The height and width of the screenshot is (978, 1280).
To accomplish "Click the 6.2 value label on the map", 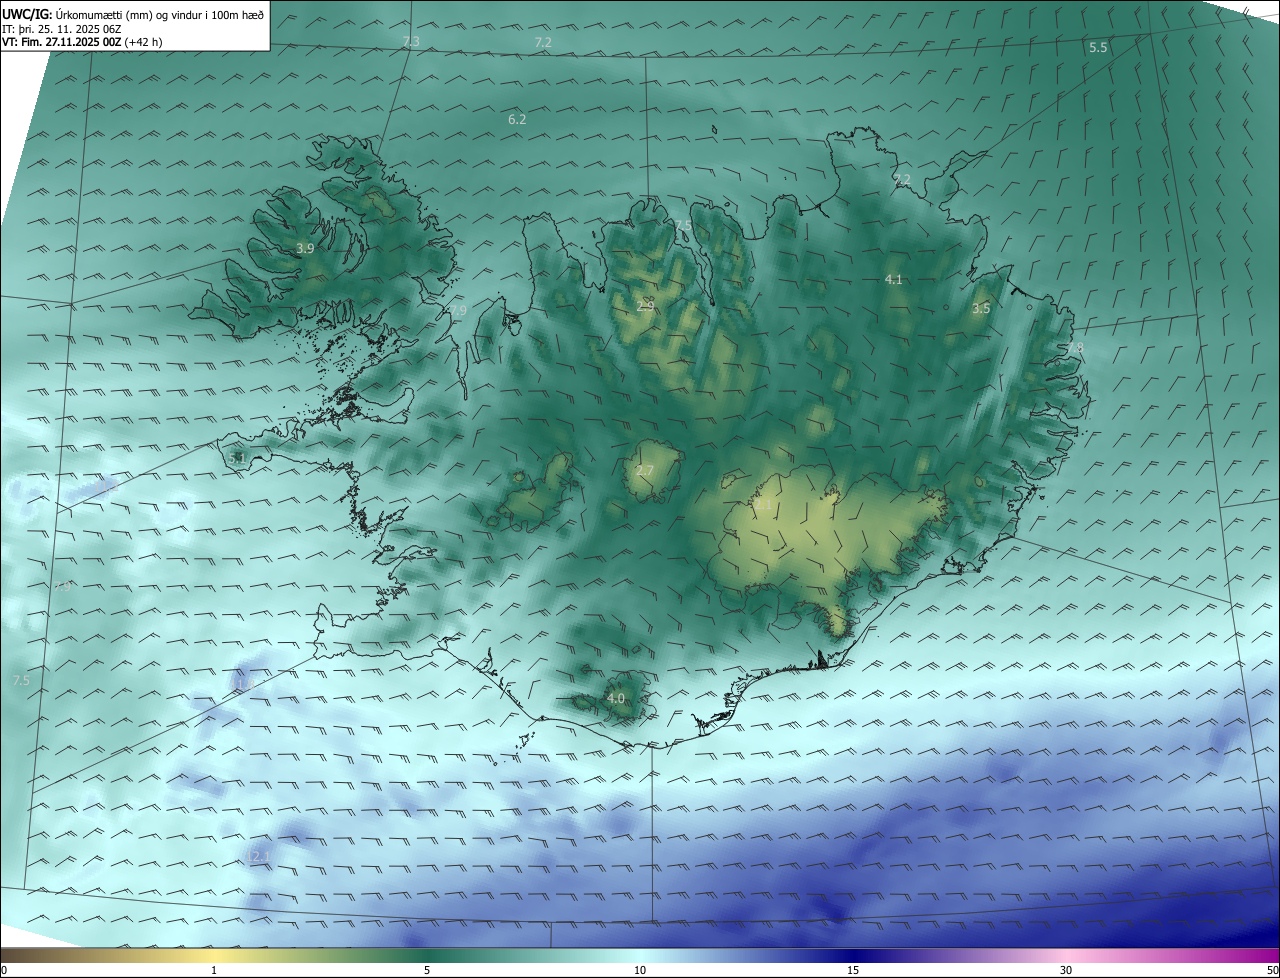I will pos(517,119).
